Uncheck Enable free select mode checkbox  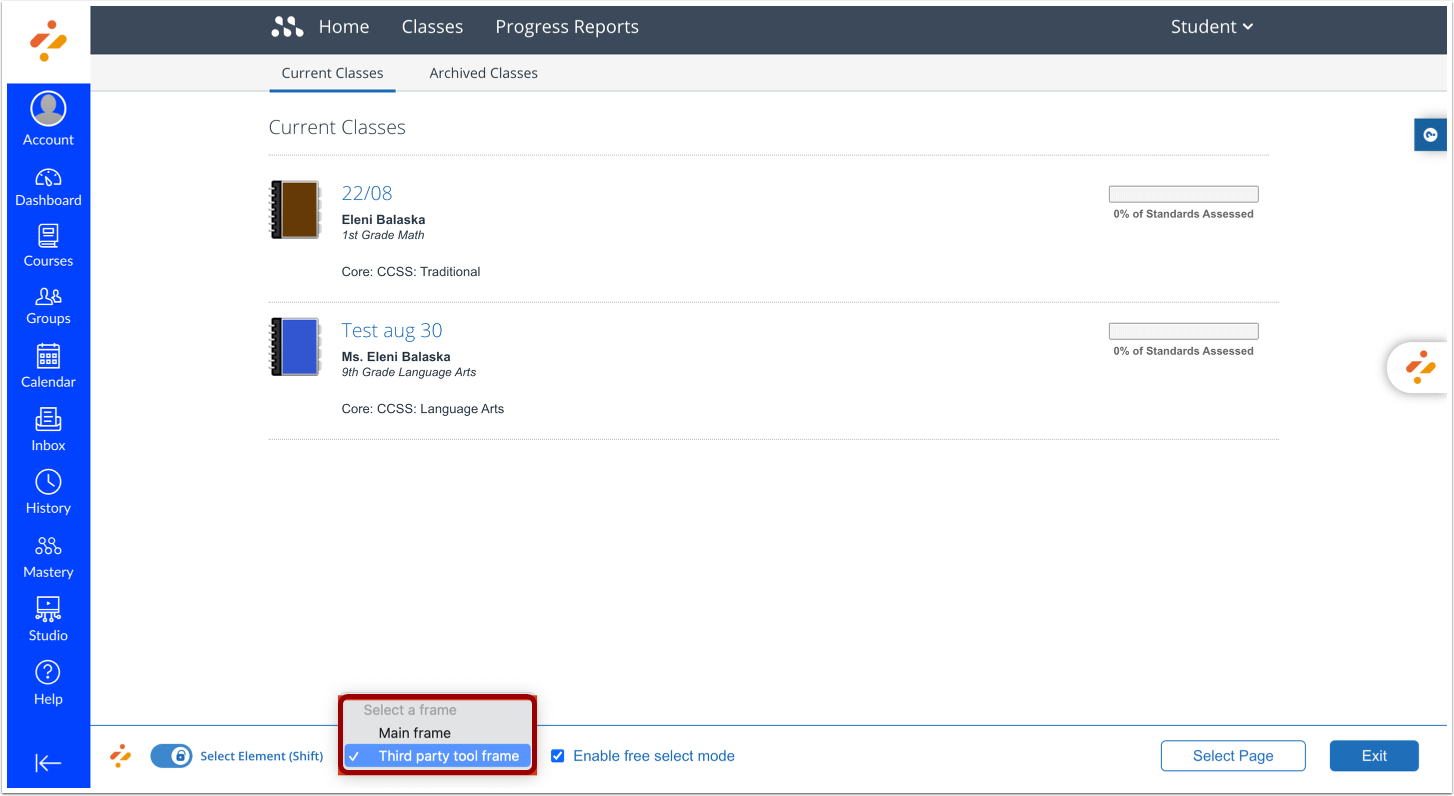click(x=558, y=756)
